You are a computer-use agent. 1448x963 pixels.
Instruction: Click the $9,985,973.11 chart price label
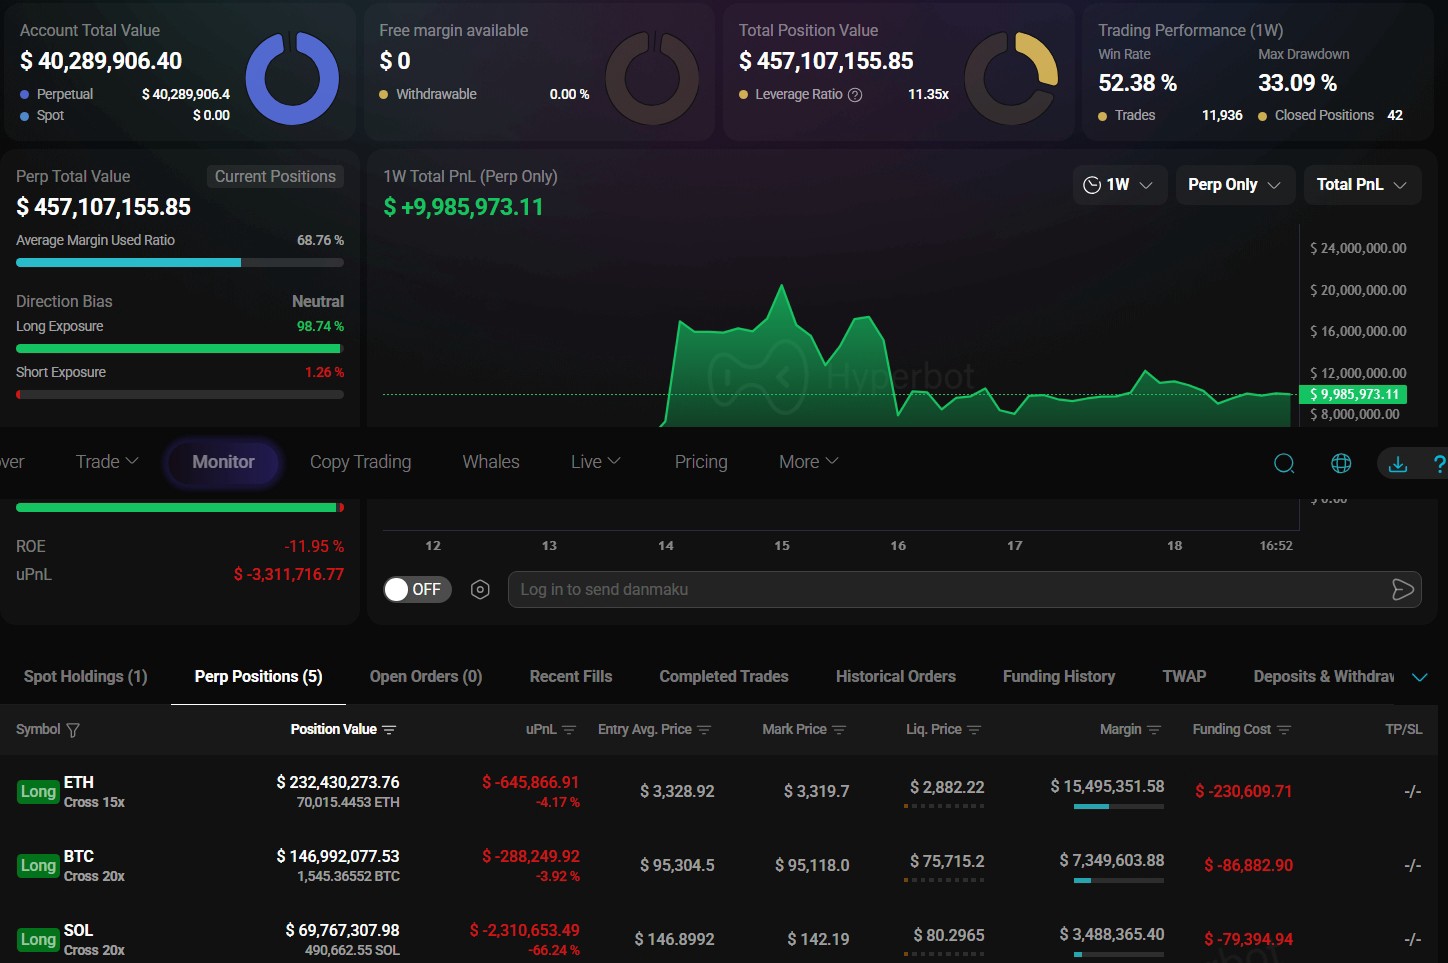coord(1353,394)
